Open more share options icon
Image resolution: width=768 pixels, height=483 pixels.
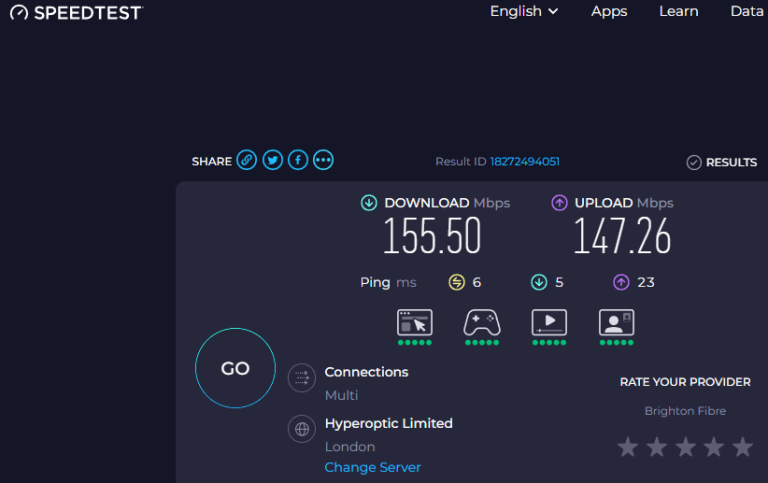click(323, 160)
